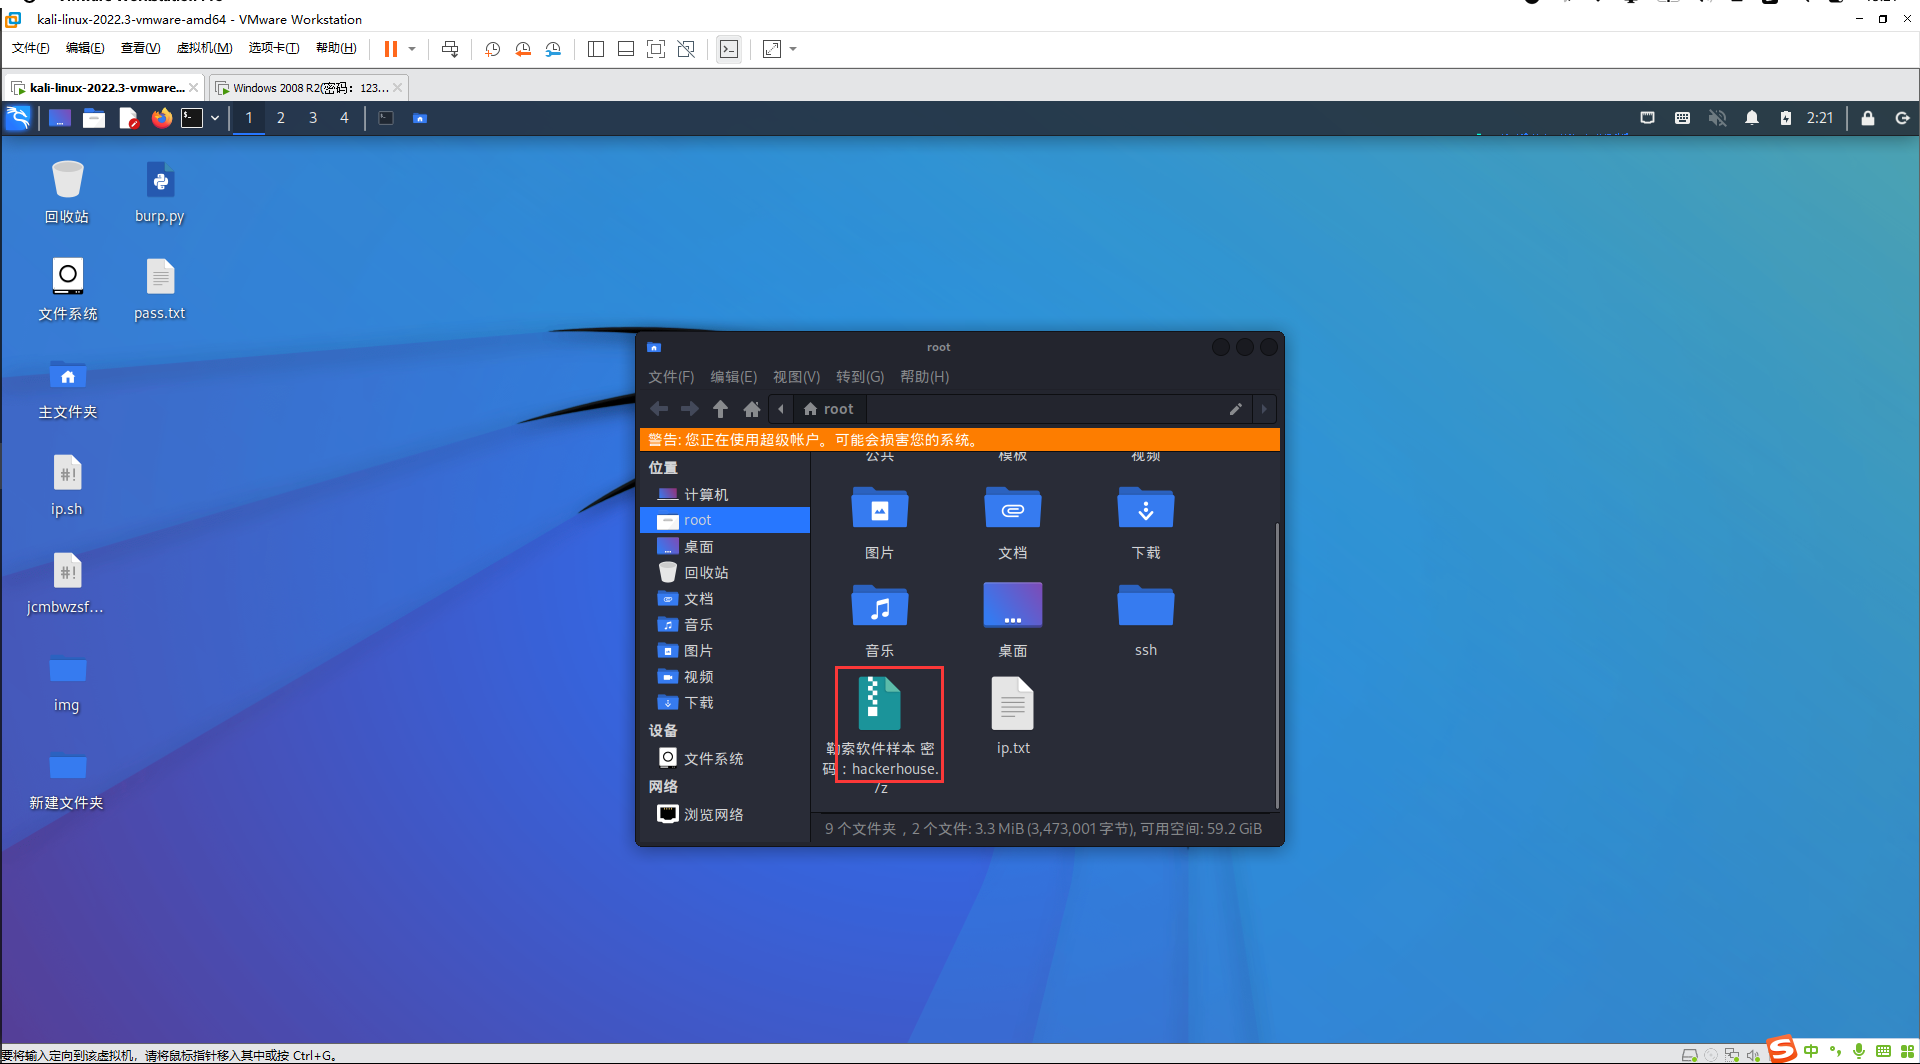Switch to workspace 4
Screen dimensions: 1920x1064
click(344, 118)
